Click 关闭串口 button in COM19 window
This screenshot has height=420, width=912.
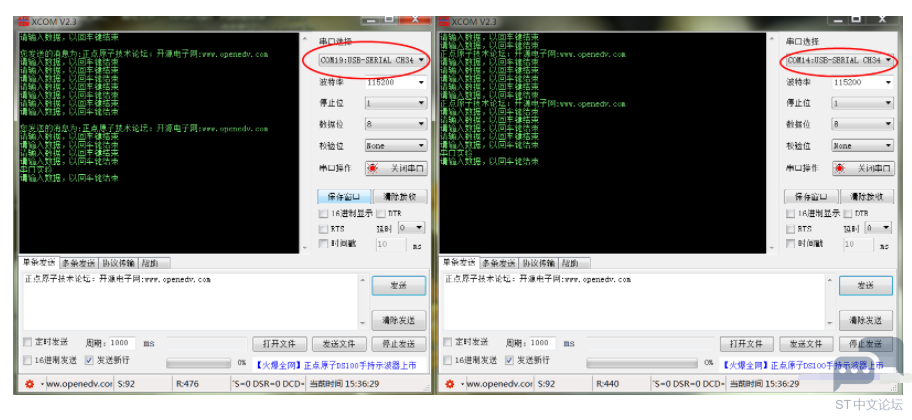(396, 168)
